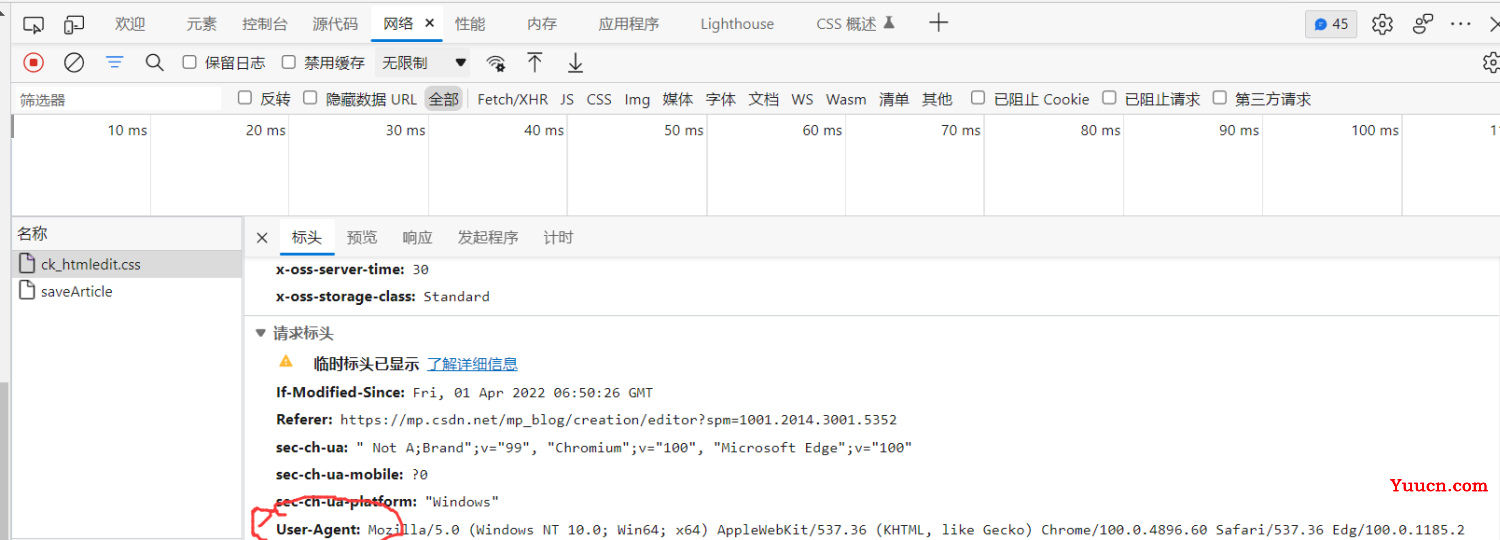The image size is (1500, 540).
Task: Toggle the Hide data URLs checkbox
Action: click(310, 98)
